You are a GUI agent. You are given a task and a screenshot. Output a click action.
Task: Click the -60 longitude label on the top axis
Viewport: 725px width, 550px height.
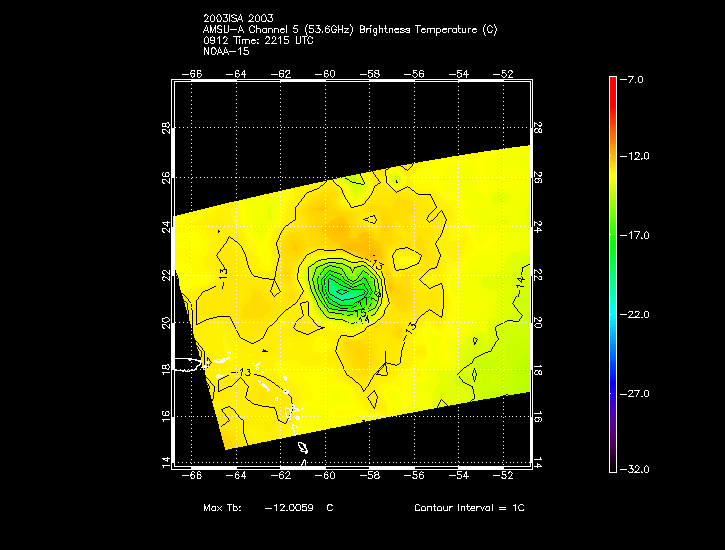[x=325, y=73]
